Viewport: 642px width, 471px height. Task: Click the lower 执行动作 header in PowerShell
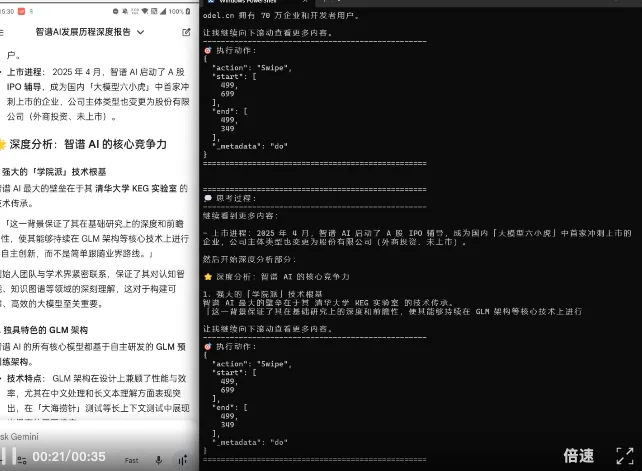coord(236,346)
